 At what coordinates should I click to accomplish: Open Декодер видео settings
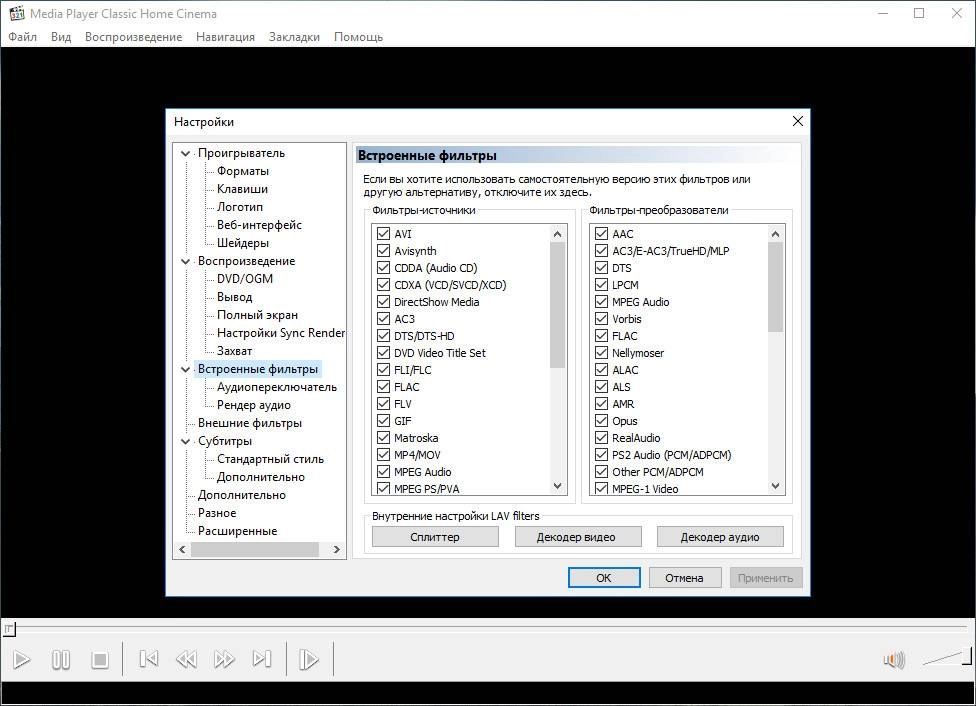click(x=578, y=537)
